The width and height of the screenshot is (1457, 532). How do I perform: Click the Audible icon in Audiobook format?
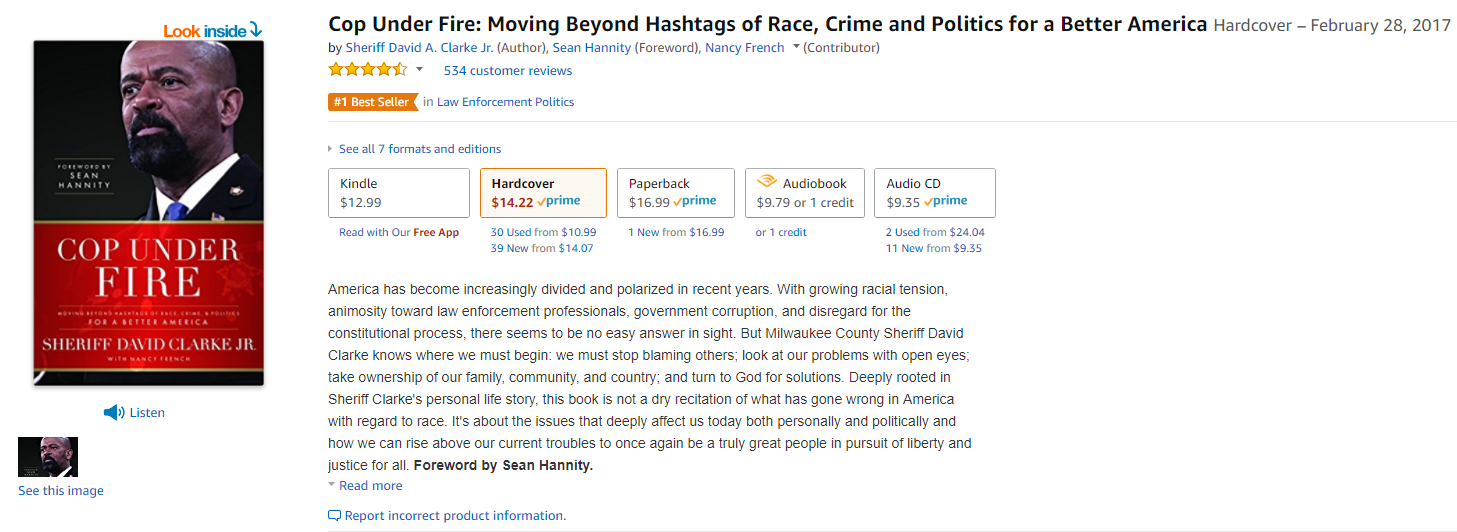[767, 182]
